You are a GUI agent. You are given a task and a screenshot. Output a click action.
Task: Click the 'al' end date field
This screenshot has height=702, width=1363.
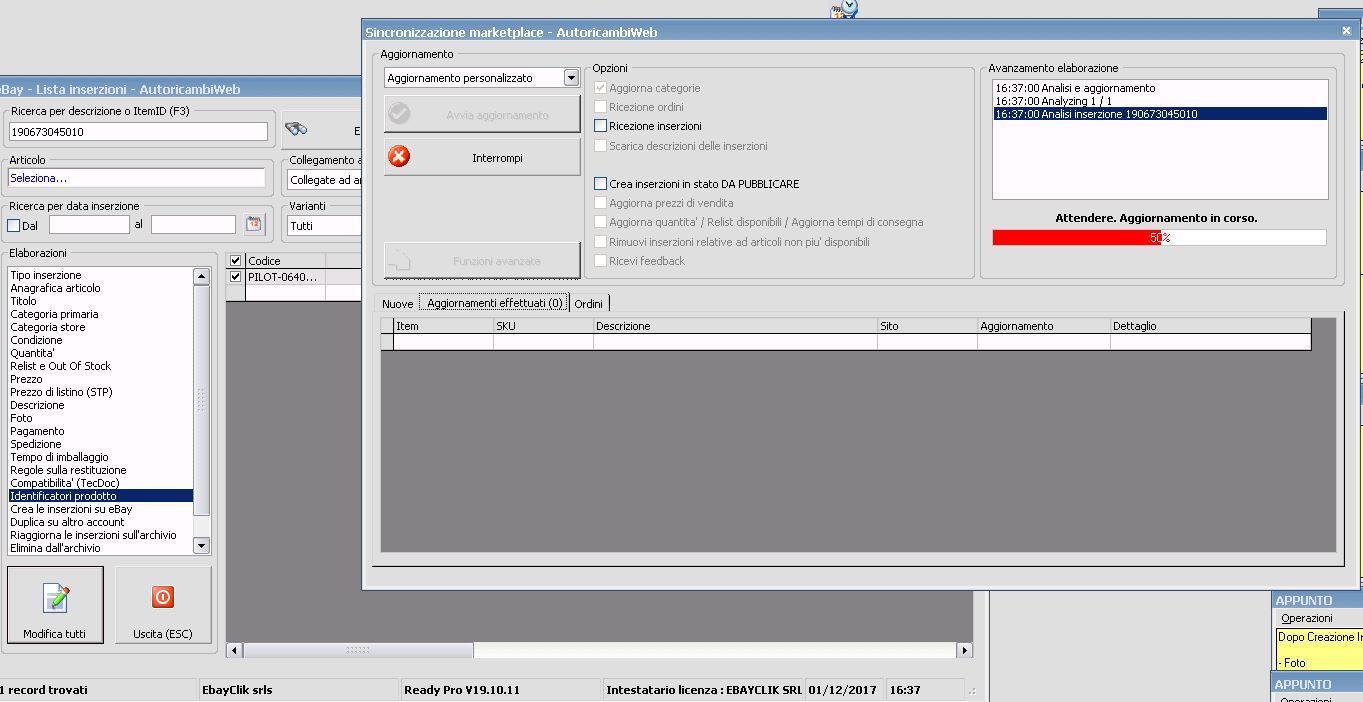click(x=193, y=225)
